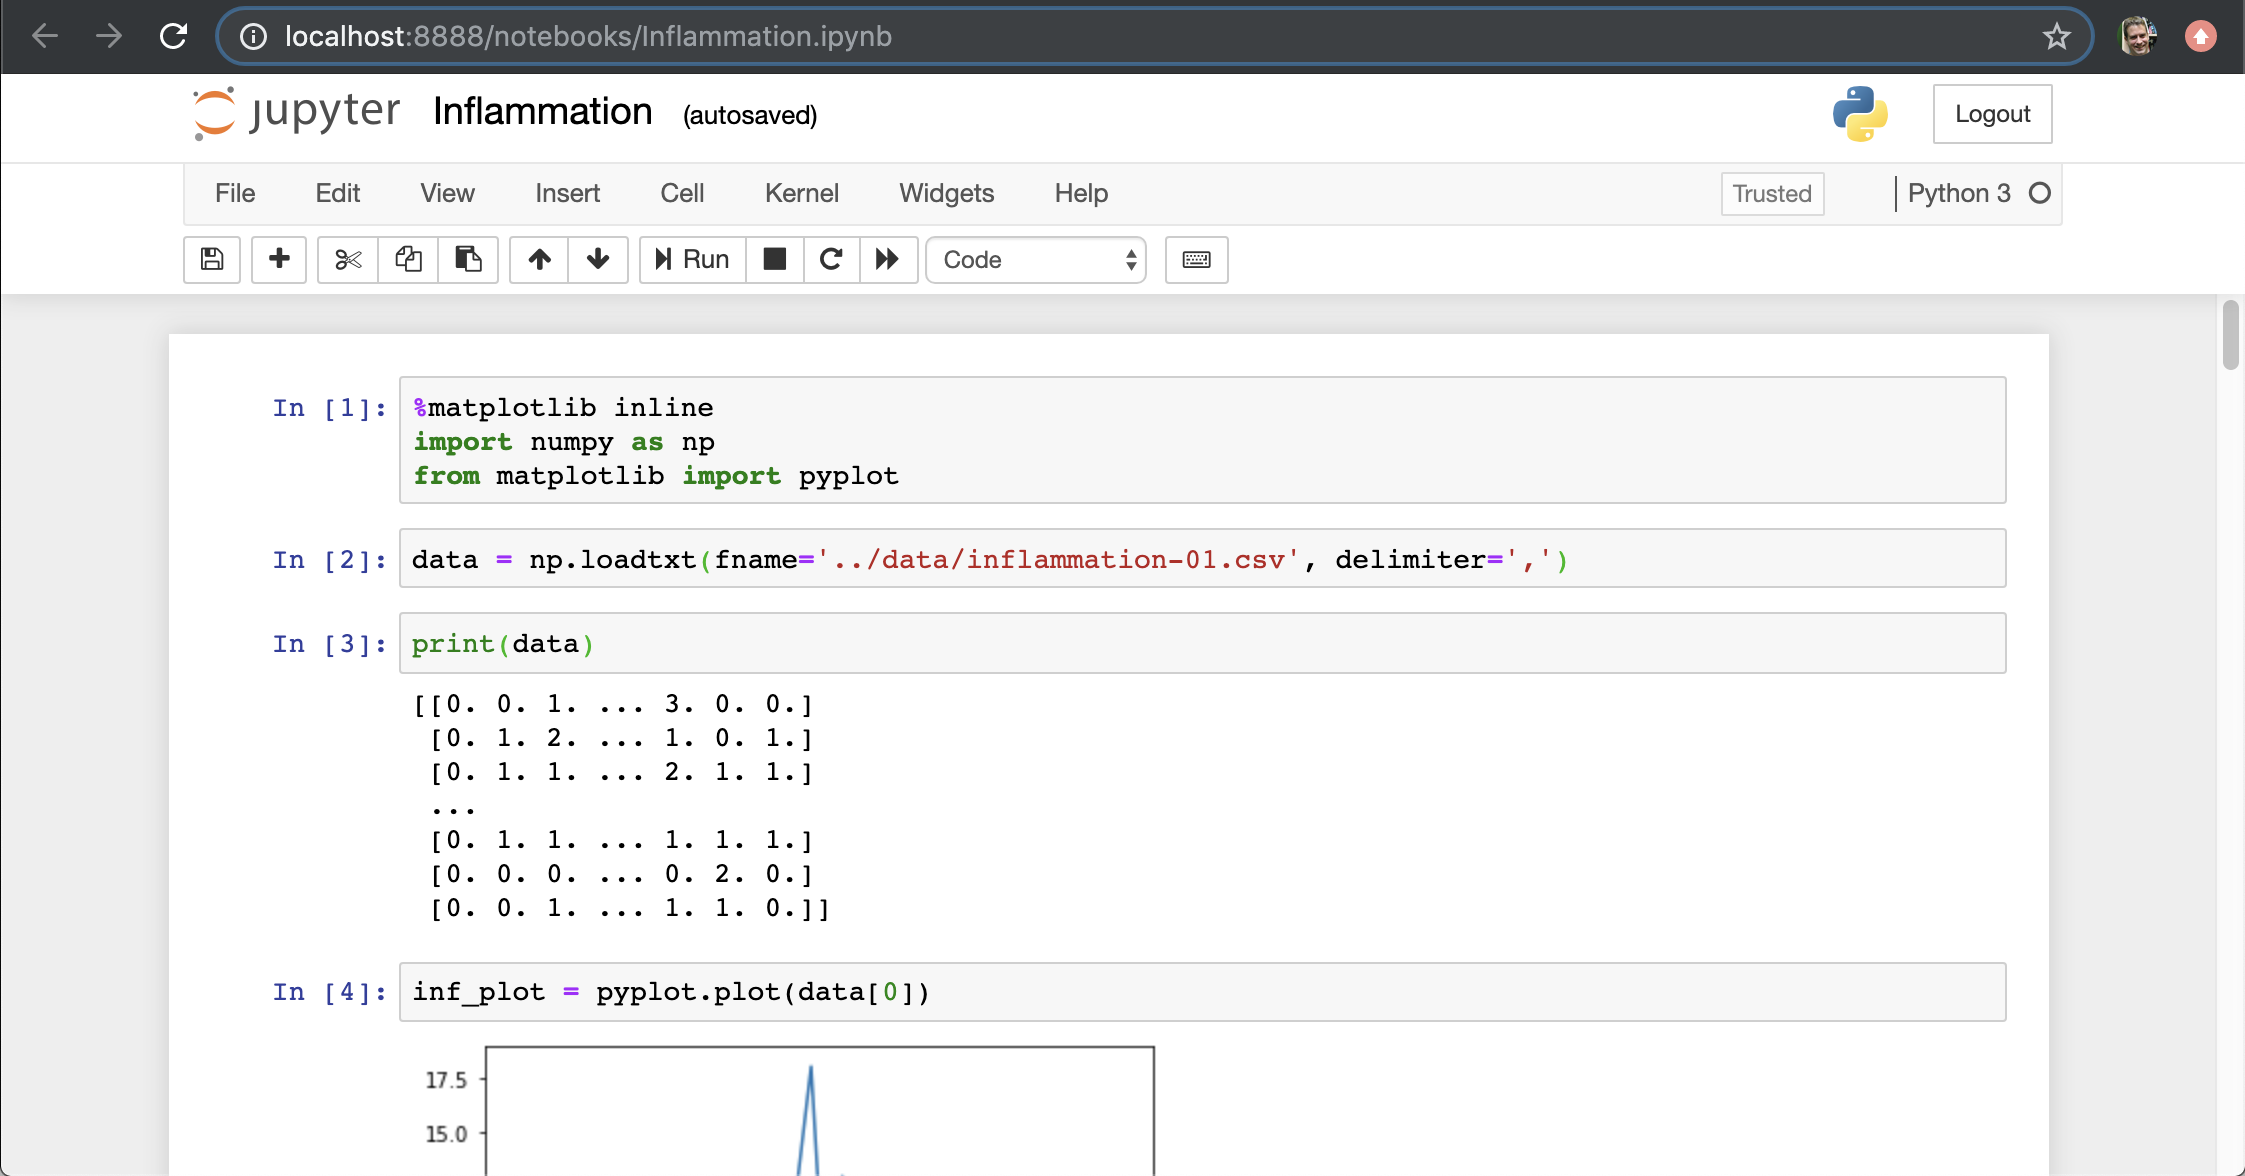Image resolution: width=2245 pixels, height=1176 pixels.
Task: Toggle the Trusted notebook indicator
Action: (x=1772, y=194)
